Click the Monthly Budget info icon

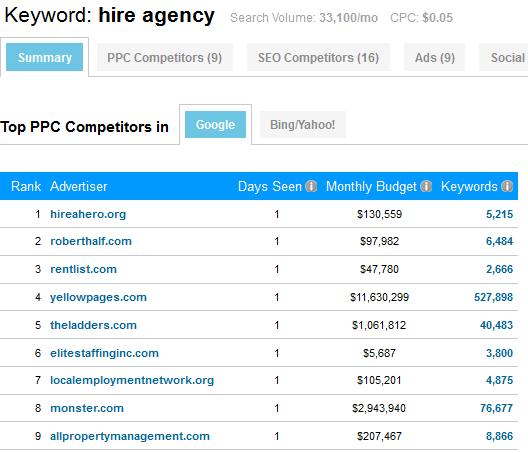tap(426, 186)
